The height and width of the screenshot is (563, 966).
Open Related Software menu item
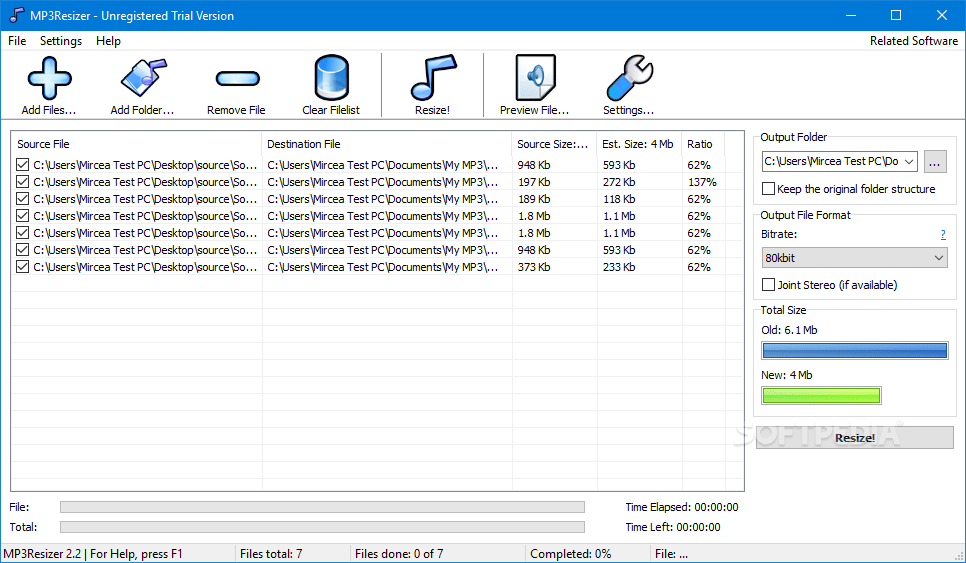click(x=914, y=41)
